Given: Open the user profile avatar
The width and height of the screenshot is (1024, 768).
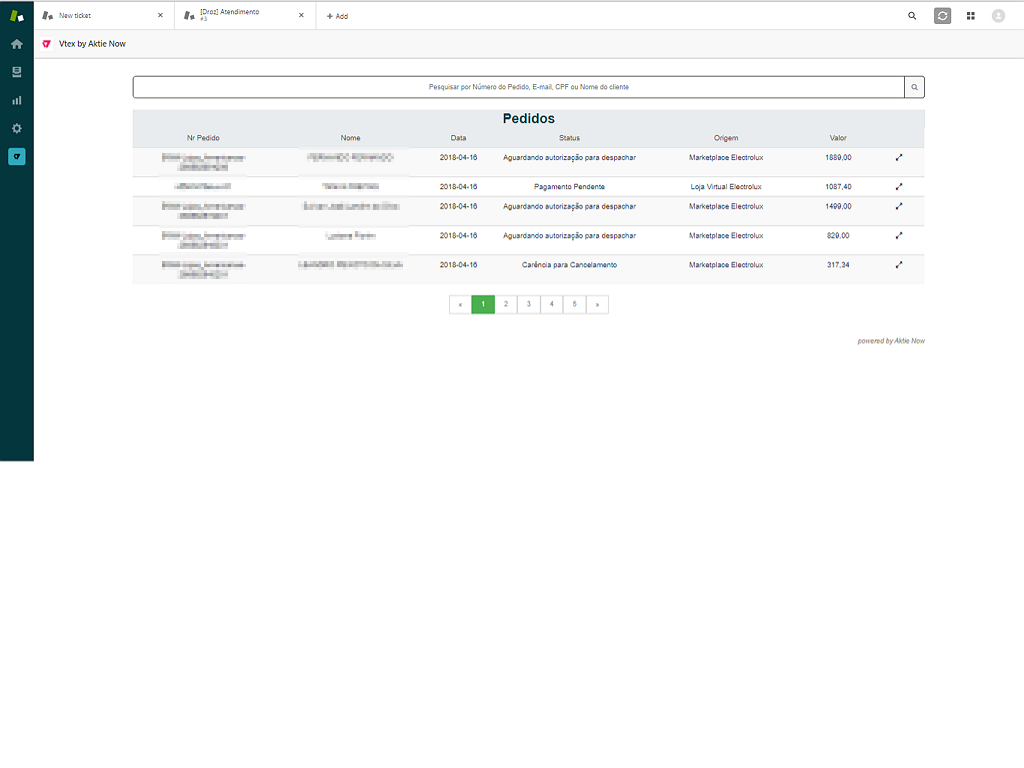Looking at the screenshot, I should pyautogui.click(x=998, y=16).
